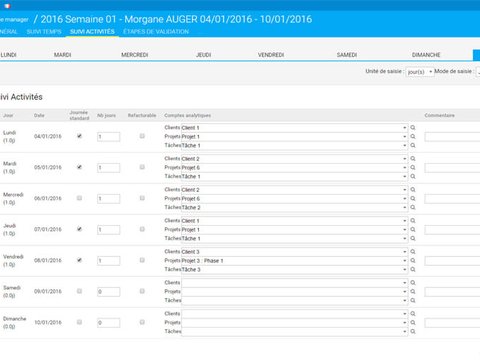Click the search icon beside Mercredi's Clients field

pyautogui.click(x=413, y=190)
